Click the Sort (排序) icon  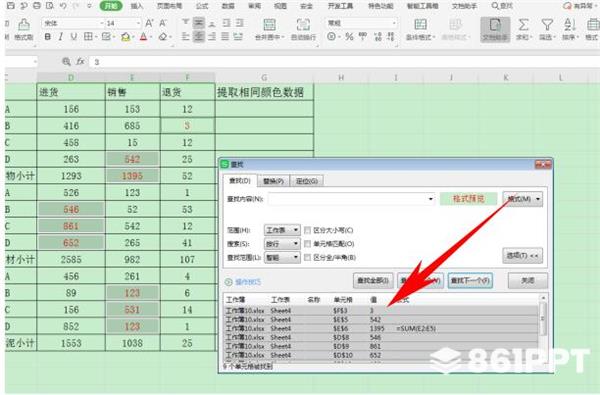(x=570, y=29)
